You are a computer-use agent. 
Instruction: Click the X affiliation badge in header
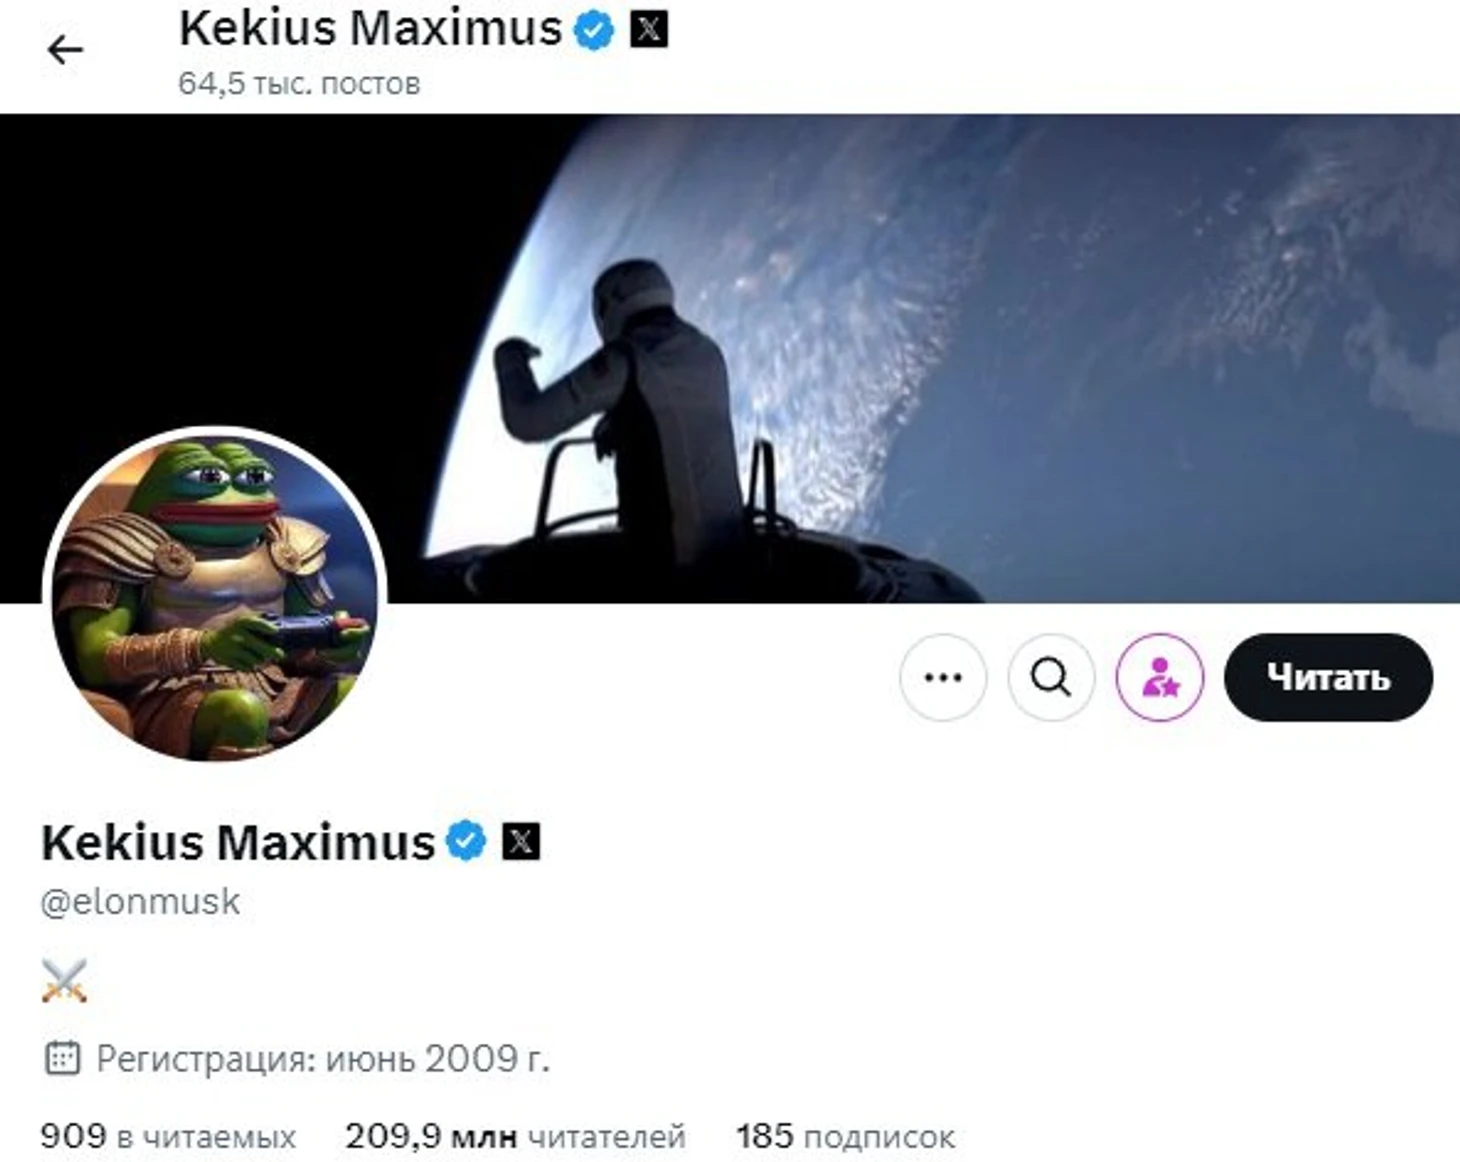click(649, 29)
